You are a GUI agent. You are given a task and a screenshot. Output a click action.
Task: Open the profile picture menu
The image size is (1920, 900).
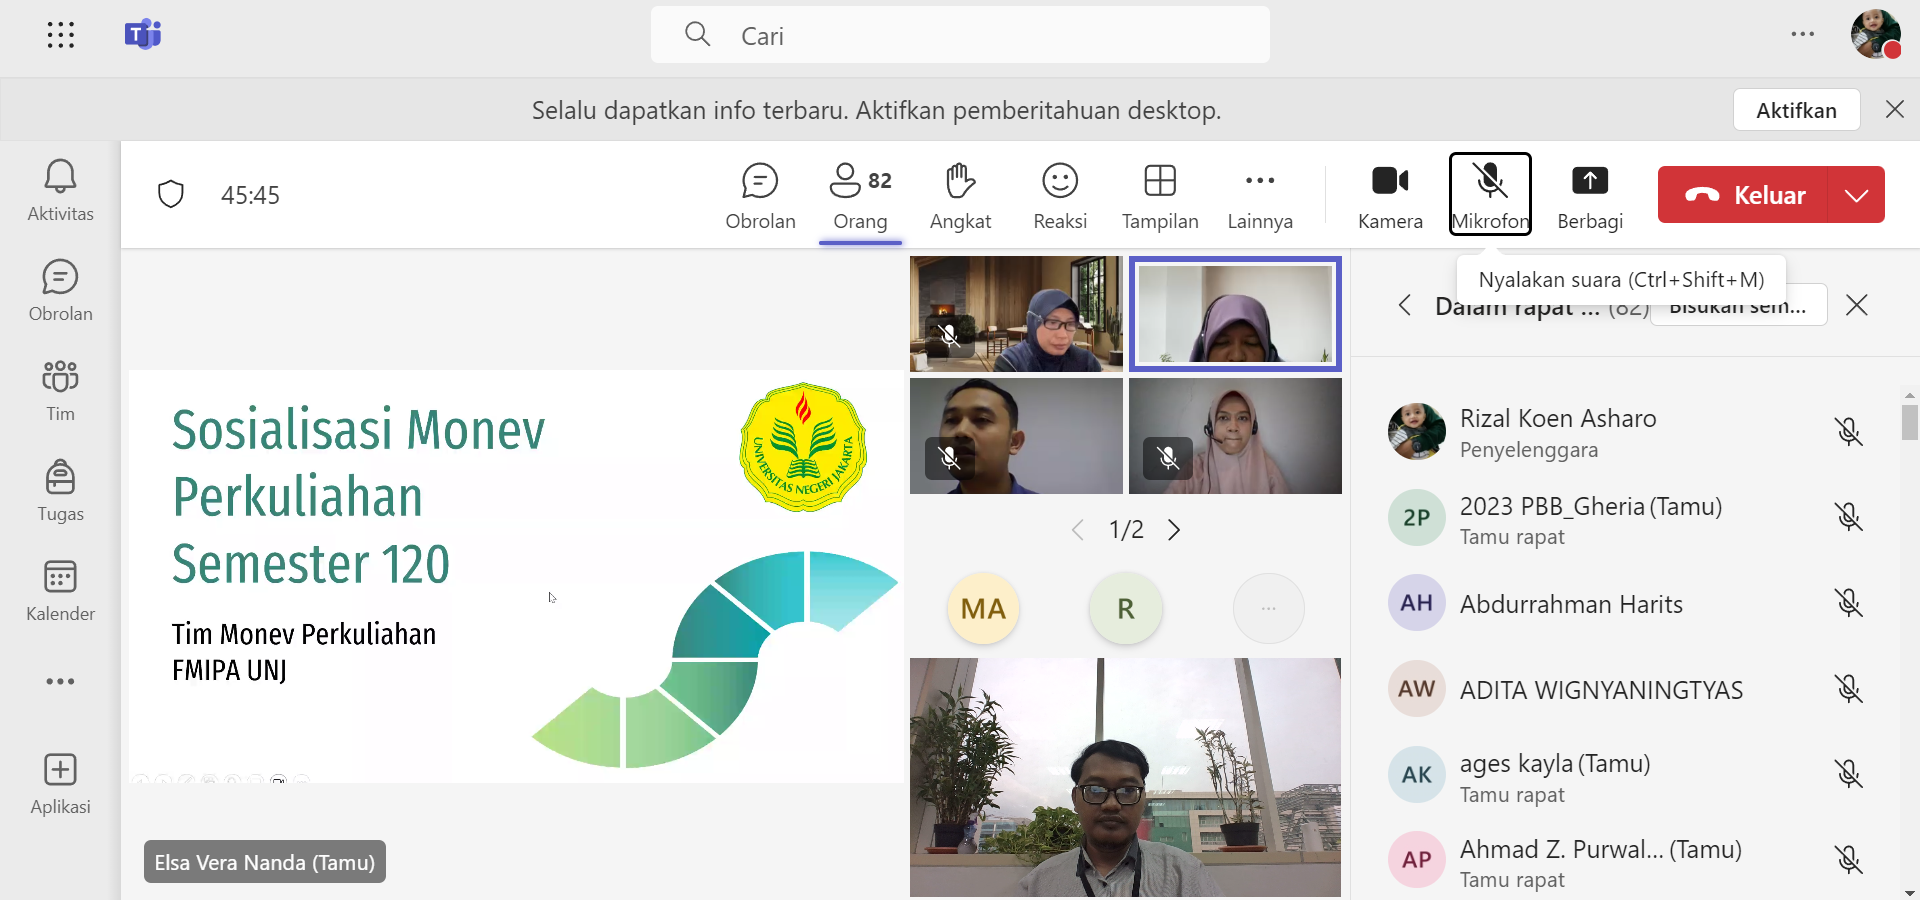point(1876,34)
